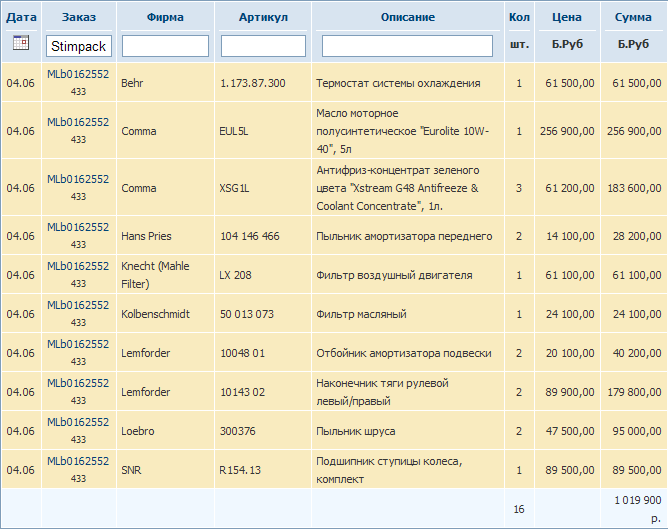668x529 pixels.
Task: Open the calendar date picker icon
Action: coord(21,43)
